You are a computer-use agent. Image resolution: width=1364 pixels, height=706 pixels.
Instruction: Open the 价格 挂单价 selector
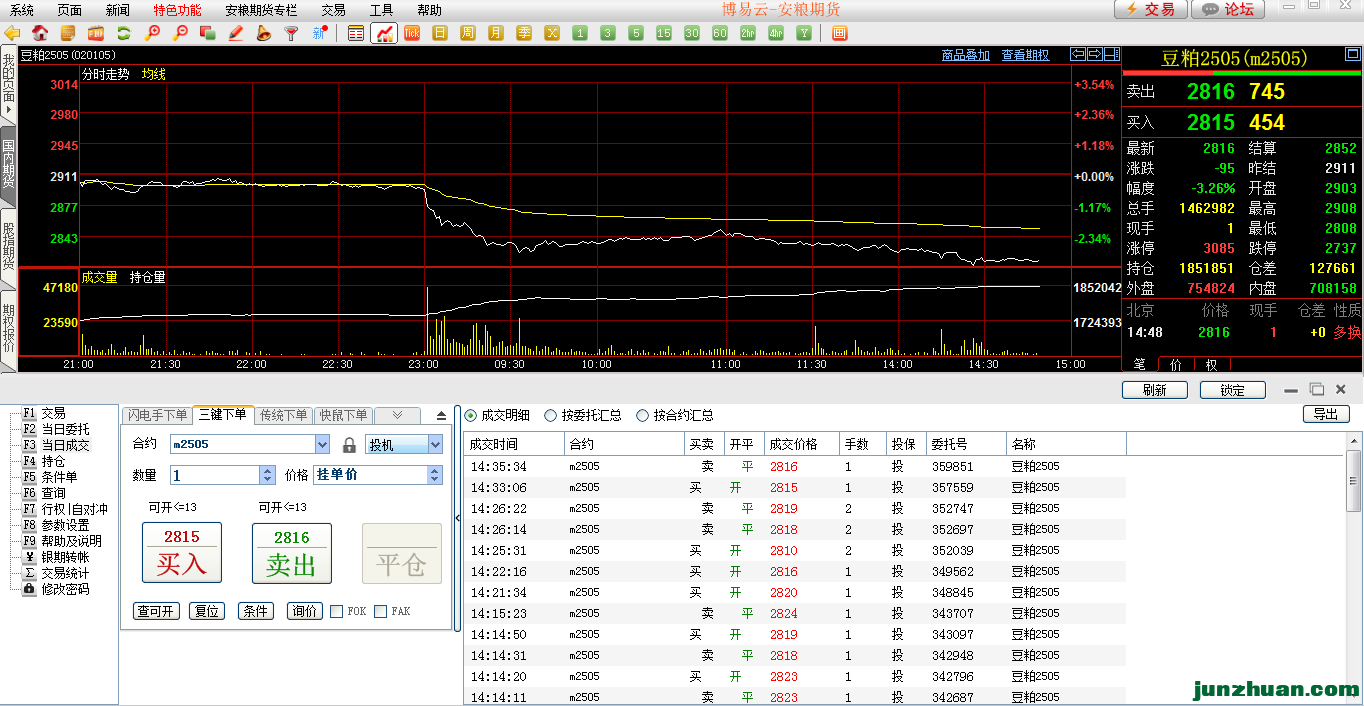(378, 475)
